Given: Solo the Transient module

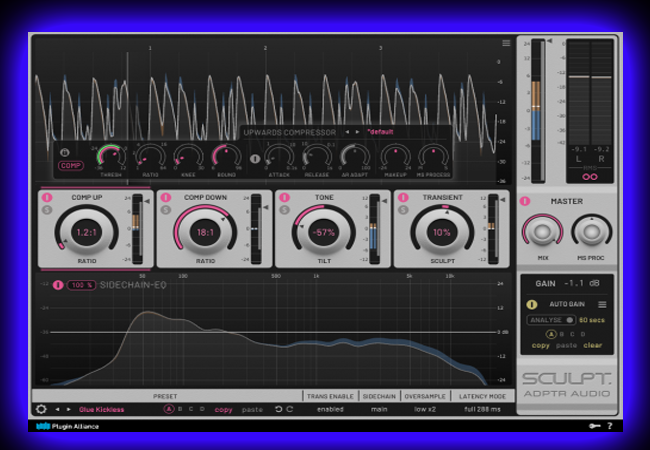Looking at the screenshot, I should tap(403, 210).
